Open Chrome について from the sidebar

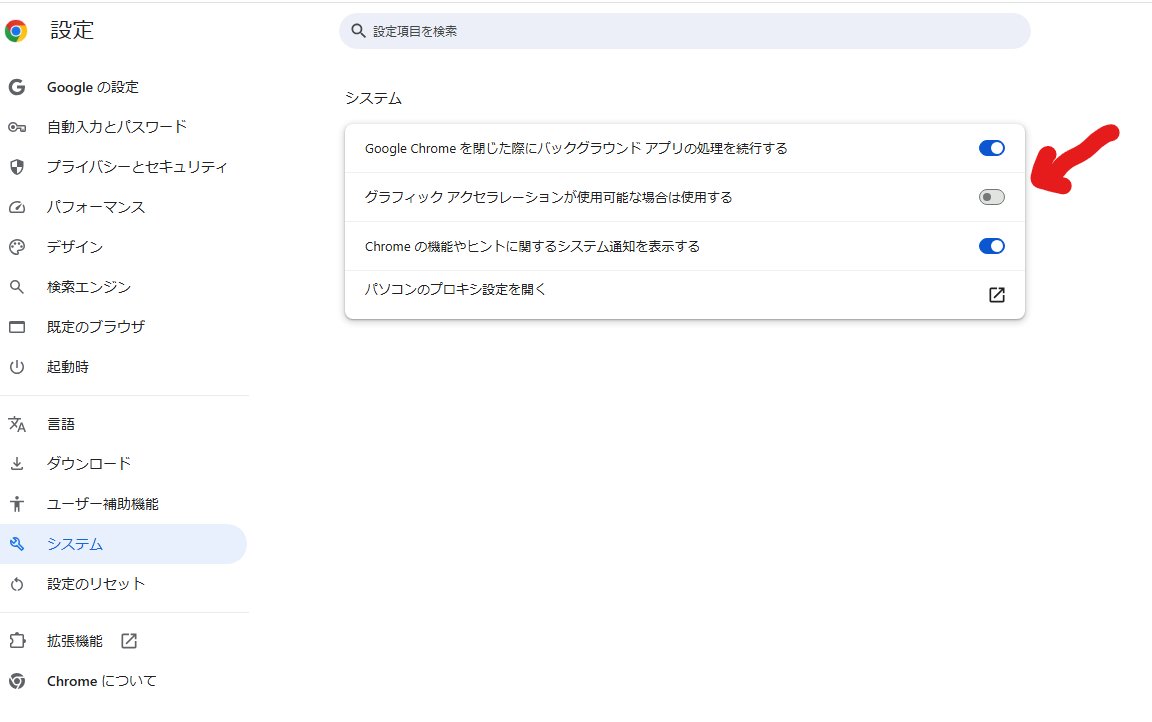pyautogui.click(x=100, y=681)
